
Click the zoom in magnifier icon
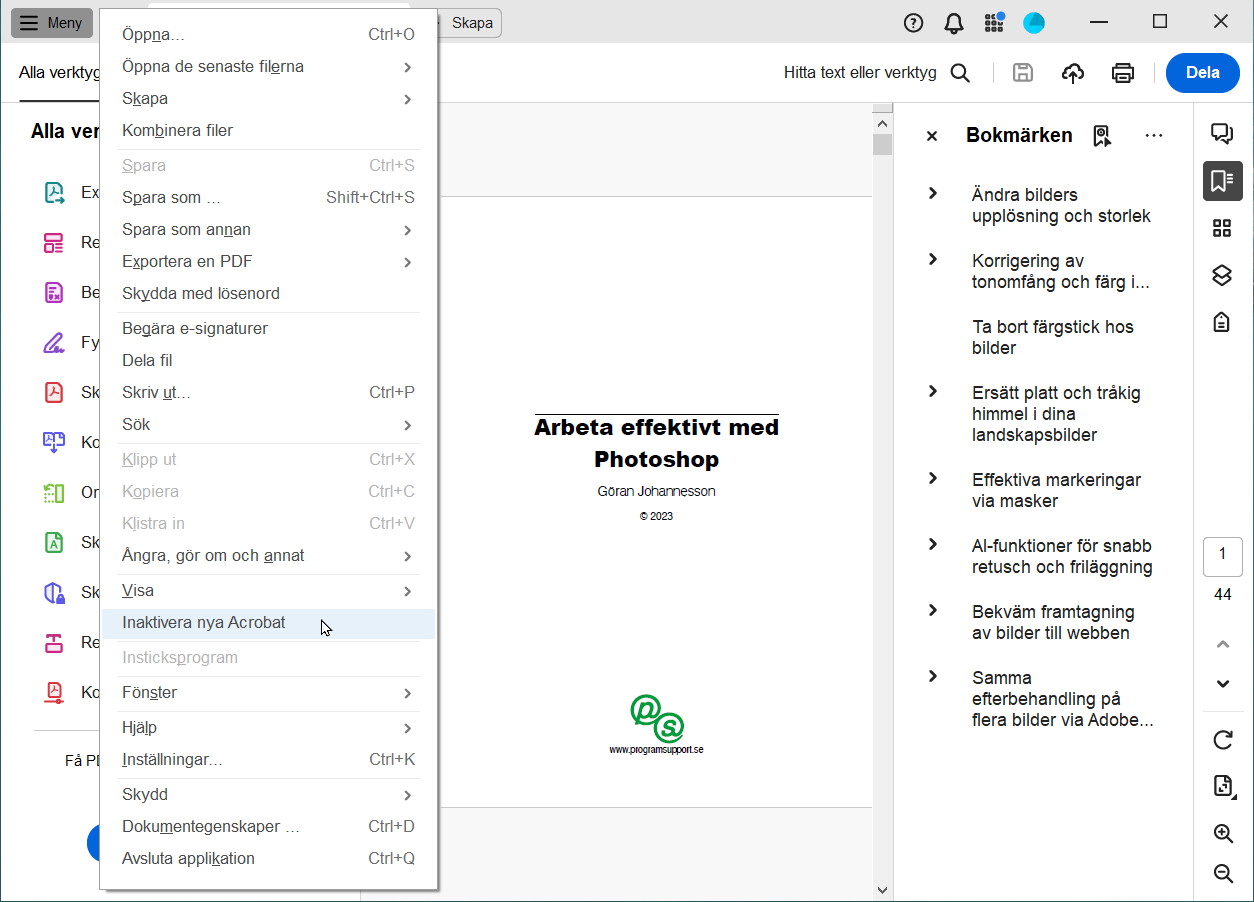pos(1222,833)
